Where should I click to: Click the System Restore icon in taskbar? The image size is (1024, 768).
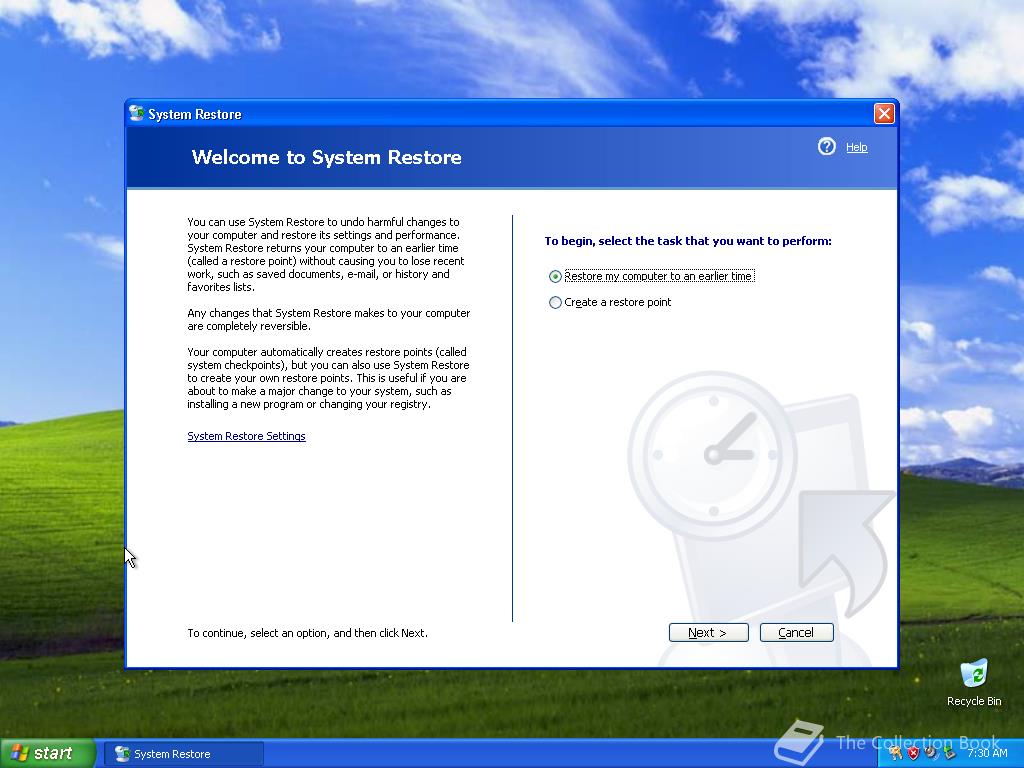[x=122, y=754]
